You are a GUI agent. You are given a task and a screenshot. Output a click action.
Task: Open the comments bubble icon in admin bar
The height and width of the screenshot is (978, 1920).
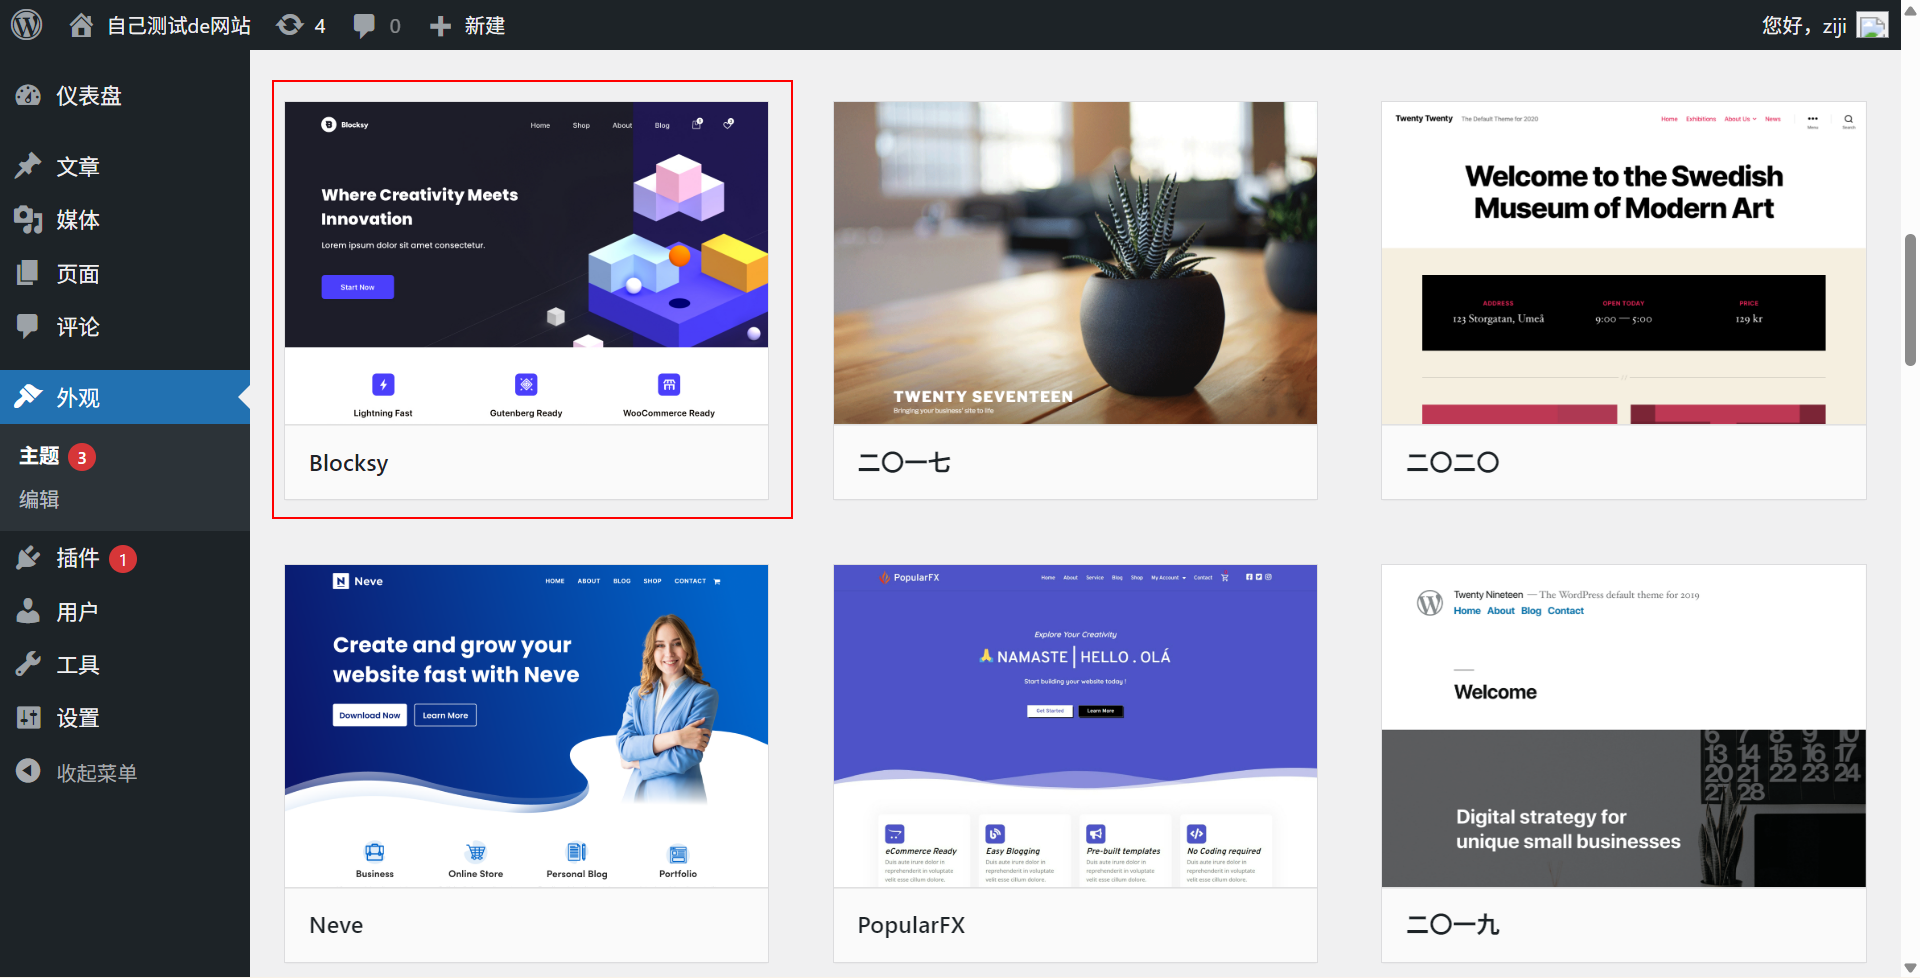tap(364, 25)
